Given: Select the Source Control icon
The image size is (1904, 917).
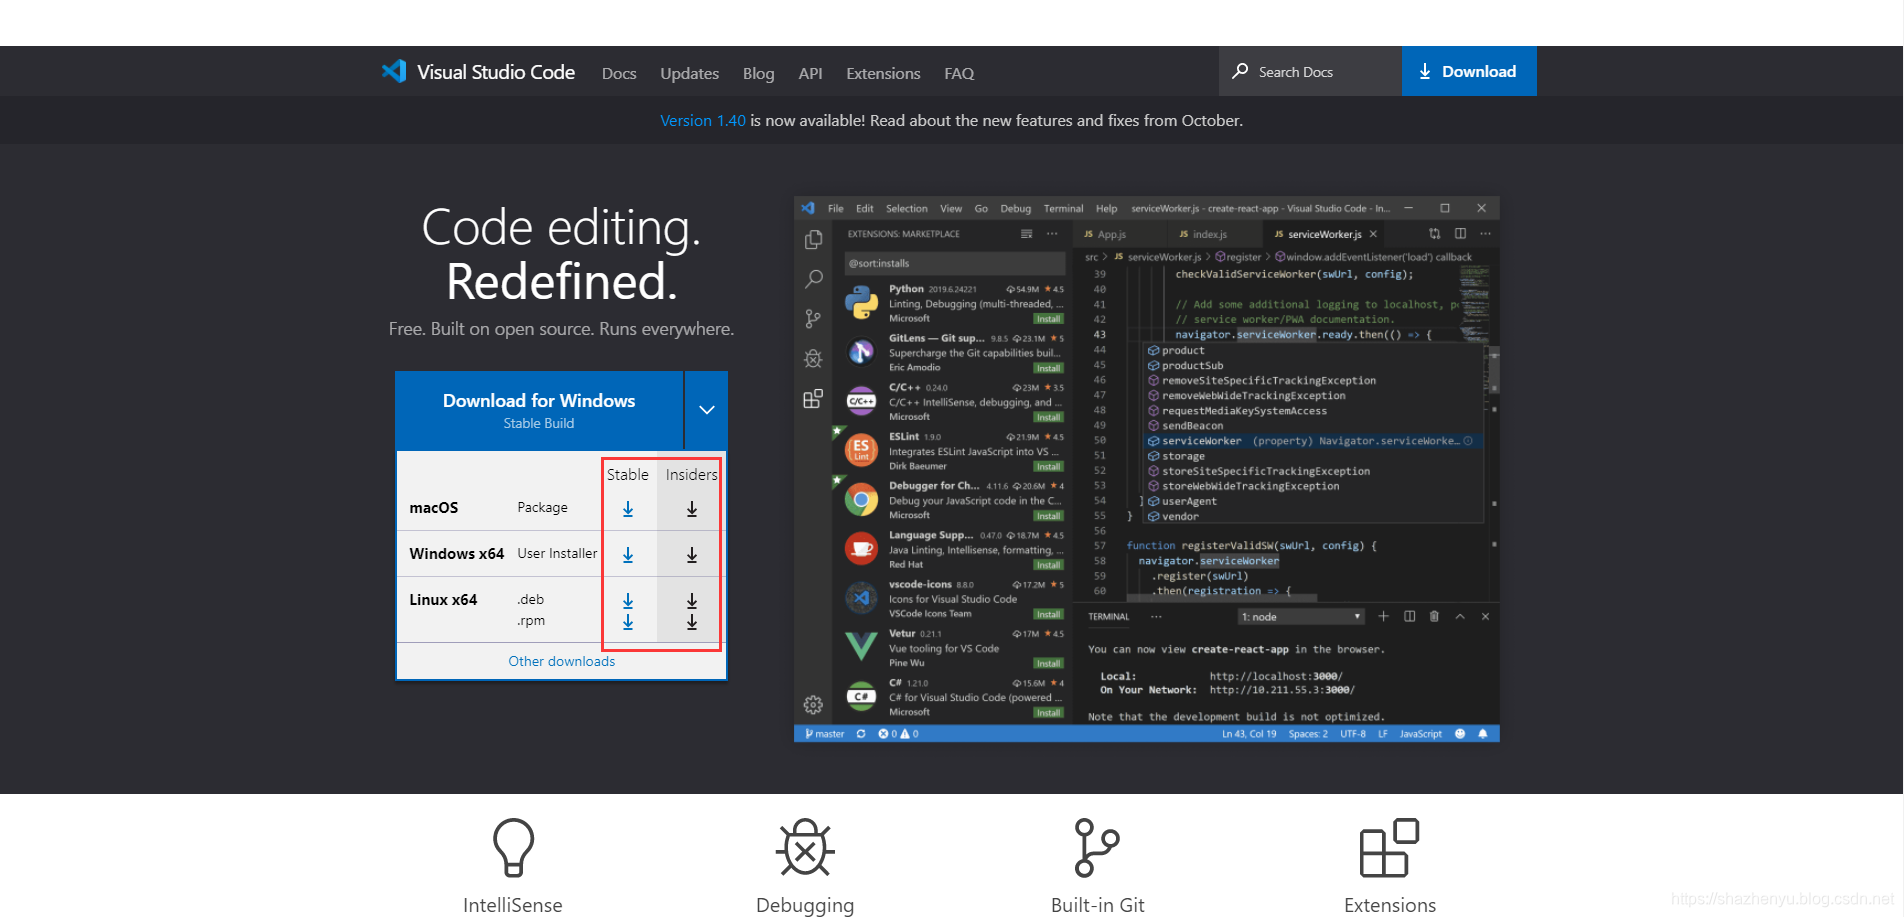Looking at the screenshot, I should click(x=813, y=318).
